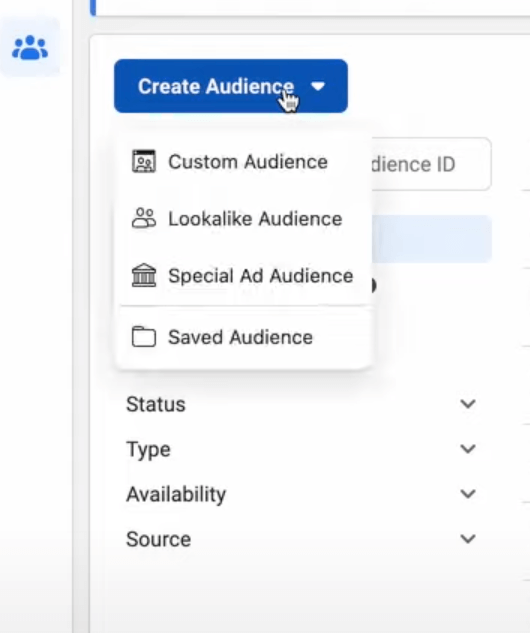Screen dimensions: 530x633
Task: Click the Custom Audience window icon
Action: tap(144, 161)
